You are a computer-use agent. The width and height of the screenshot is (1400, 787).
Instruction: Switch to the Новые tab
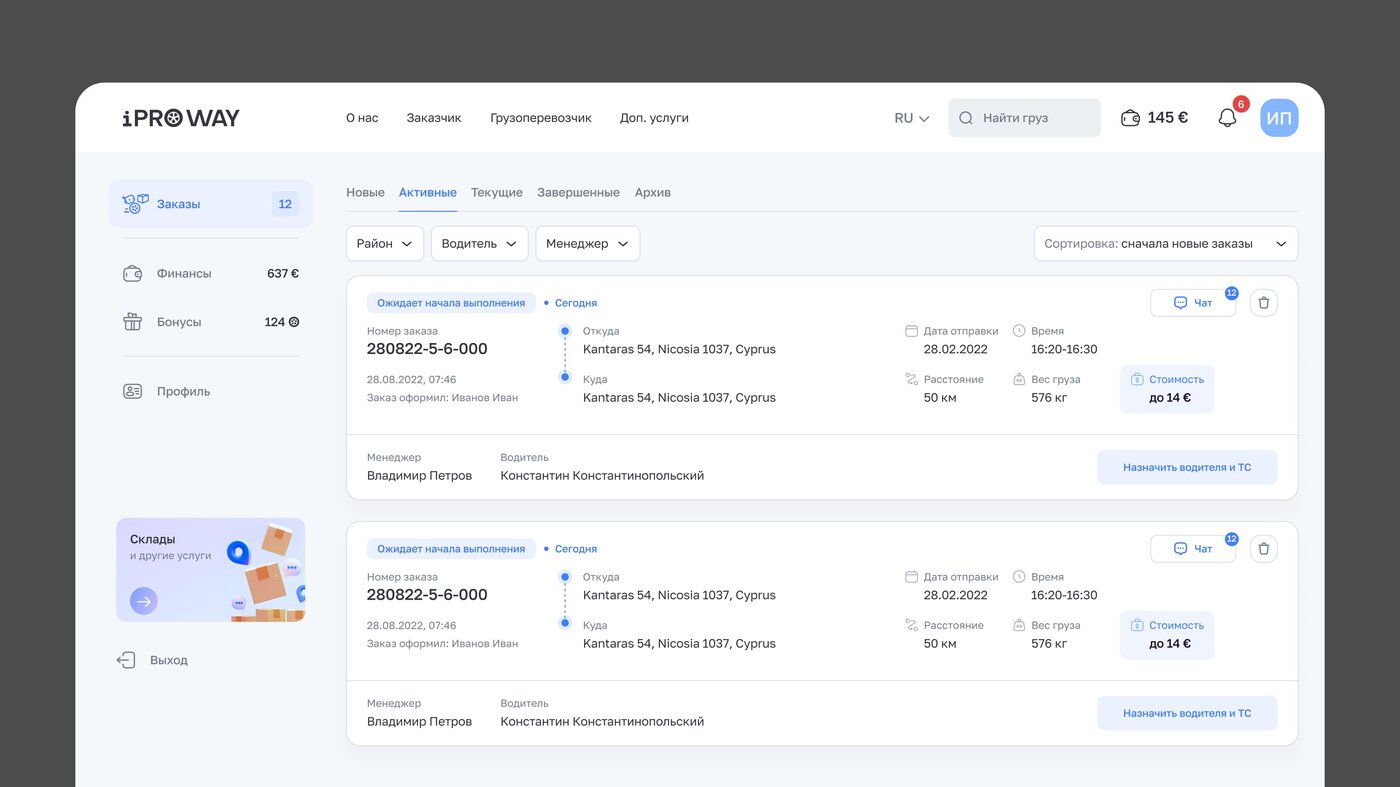(x=365, y=192)
